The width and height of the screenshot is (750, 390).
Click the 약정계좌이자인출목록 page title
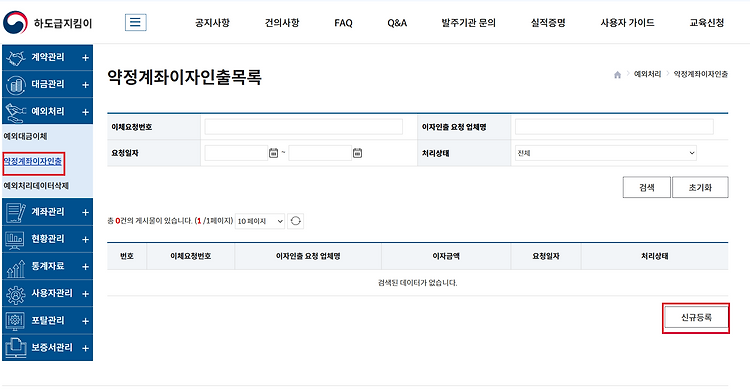click(184, 77)
